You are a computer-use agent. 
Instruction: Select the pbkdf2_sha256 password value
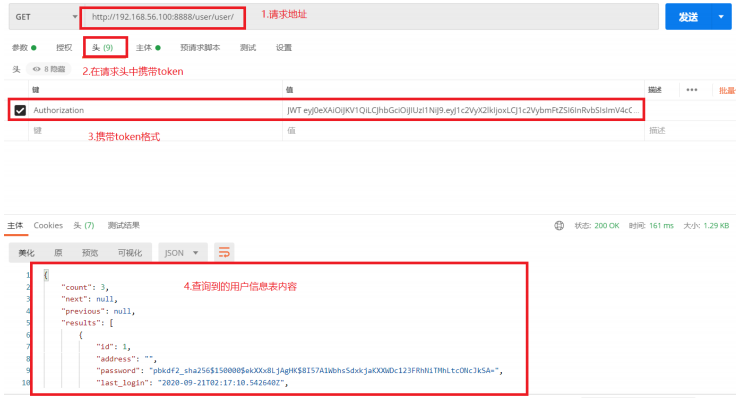(x=324, y=370)
